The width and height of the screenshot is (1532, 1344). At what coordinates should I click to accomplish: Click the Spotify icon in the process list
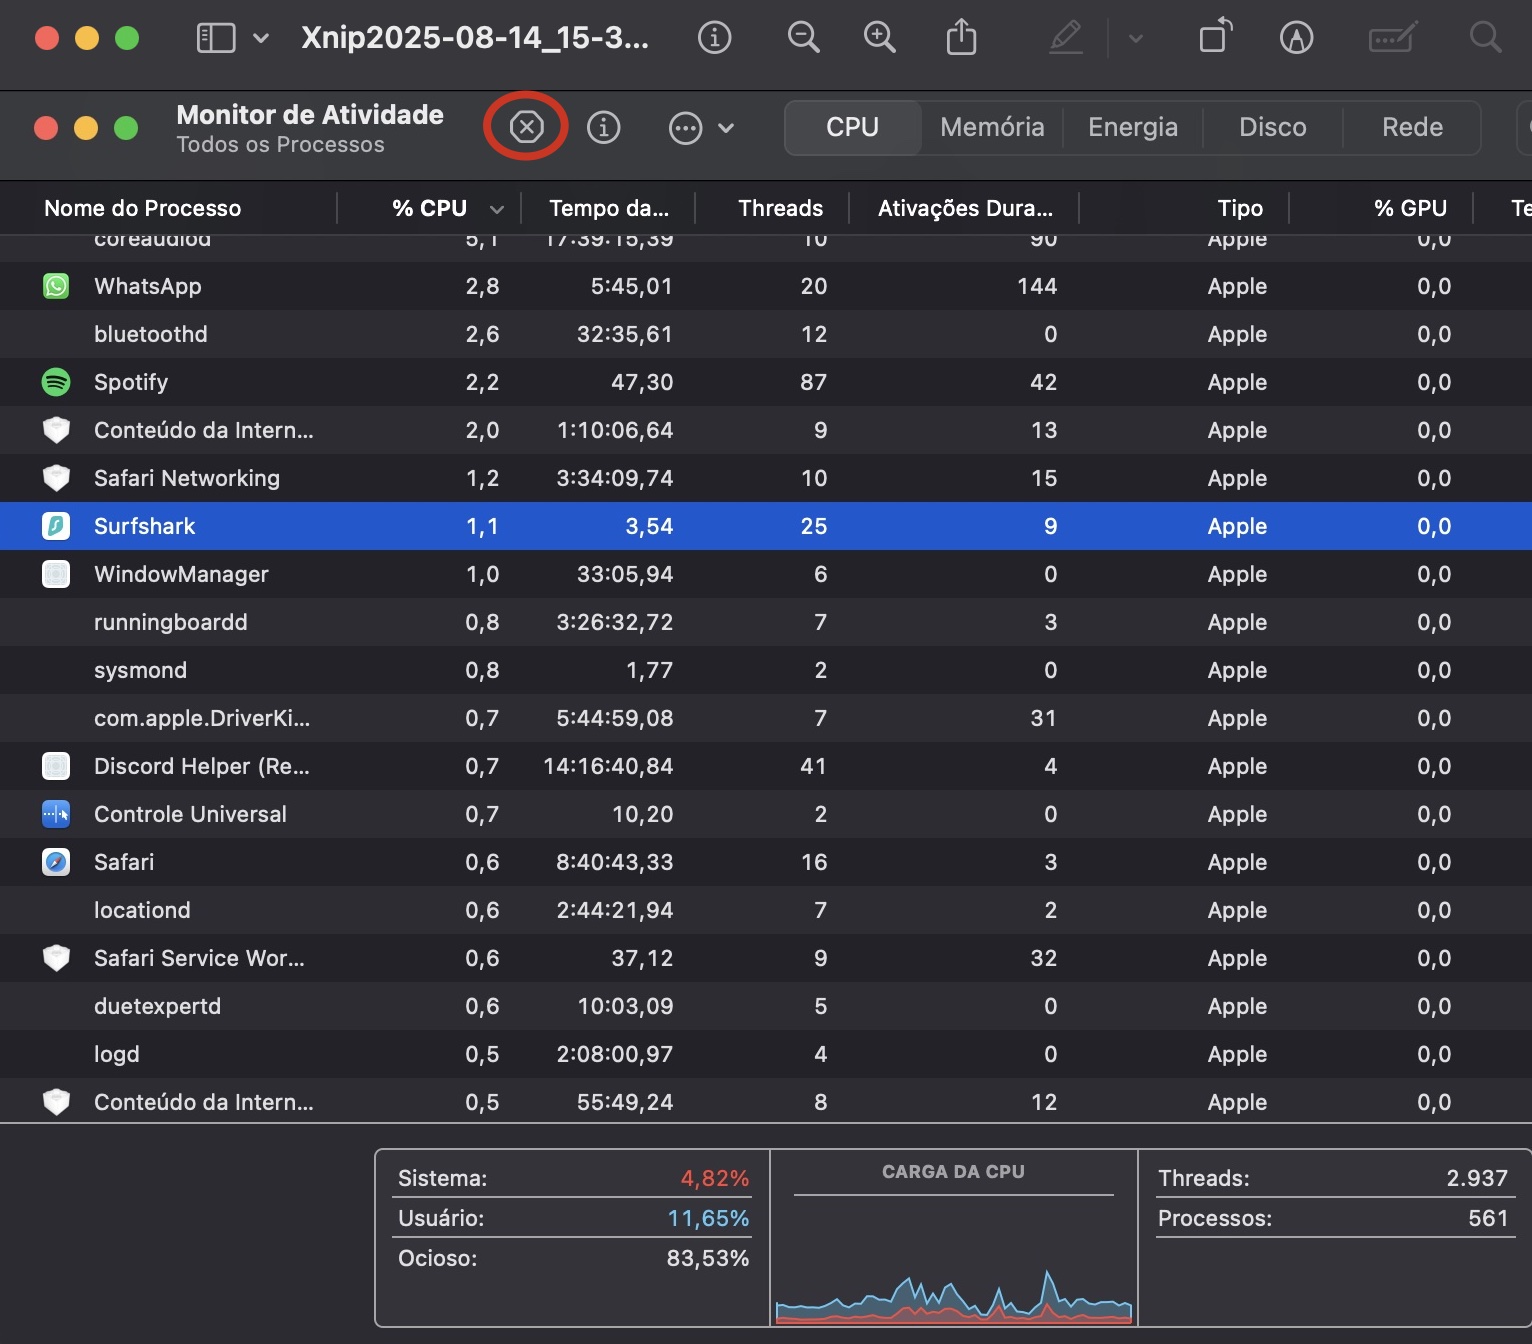(x=56, y=382)
